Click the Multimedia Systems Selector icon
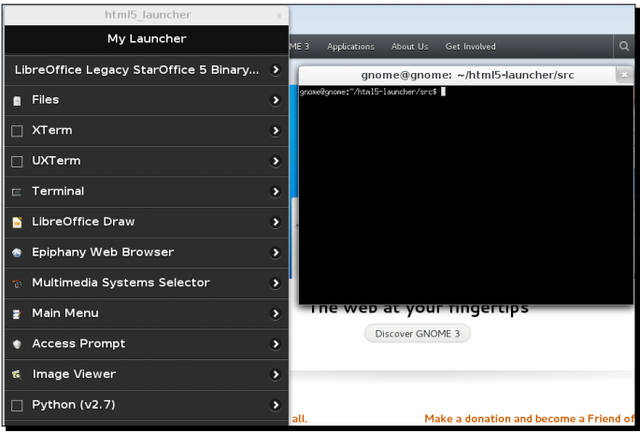Image resolution: width=640 pixels, height=433 pixels. [17, 283]
